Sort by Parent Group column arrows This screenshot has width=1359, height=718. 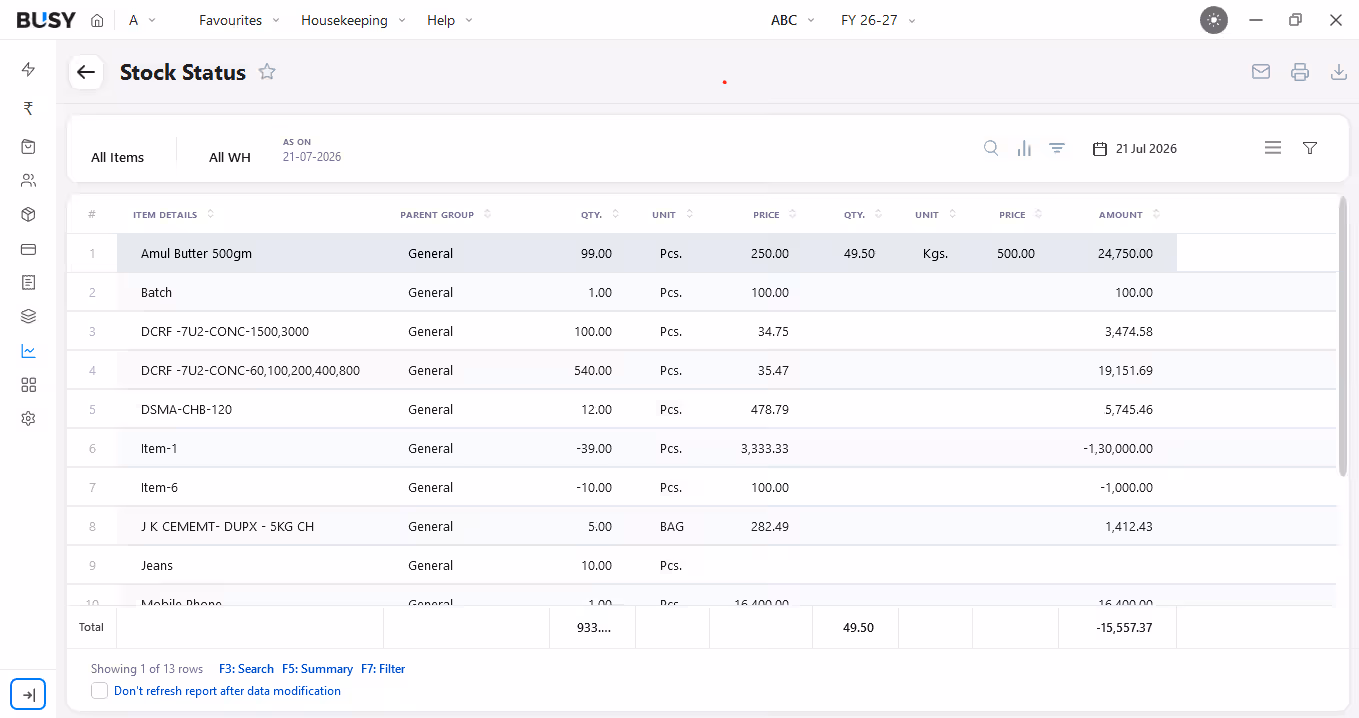pyautogui.click(x=487, y=214)
